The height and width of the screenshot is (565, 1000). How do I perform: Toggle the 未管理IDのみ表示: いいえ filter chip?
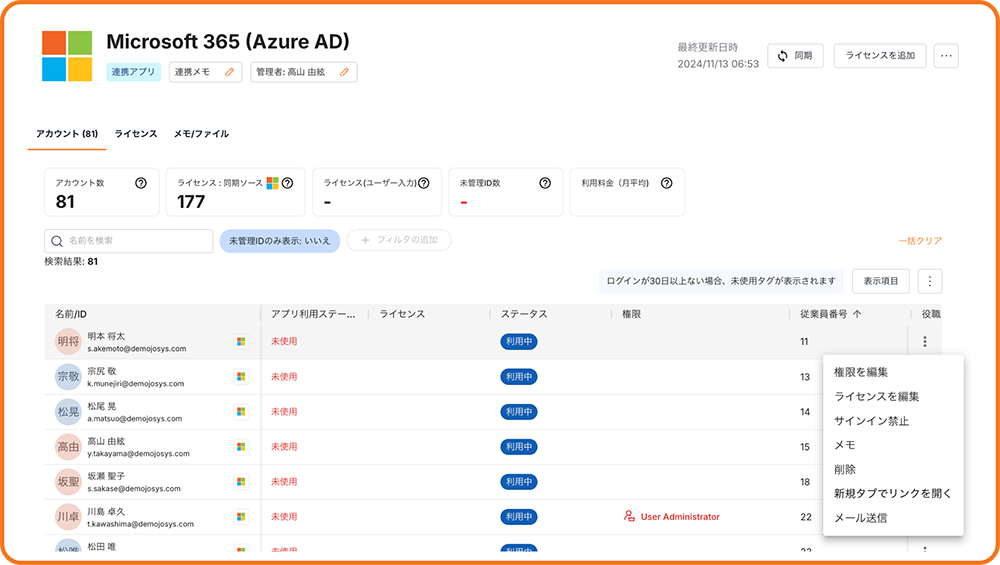pos(280,241)
